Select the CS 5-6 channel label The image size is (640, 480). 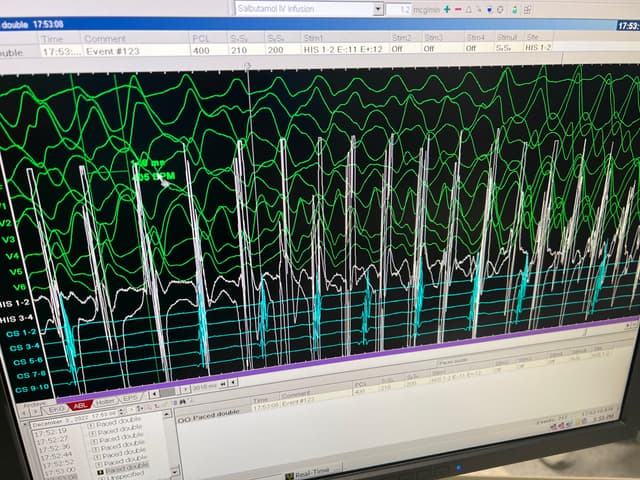[28, 361]
